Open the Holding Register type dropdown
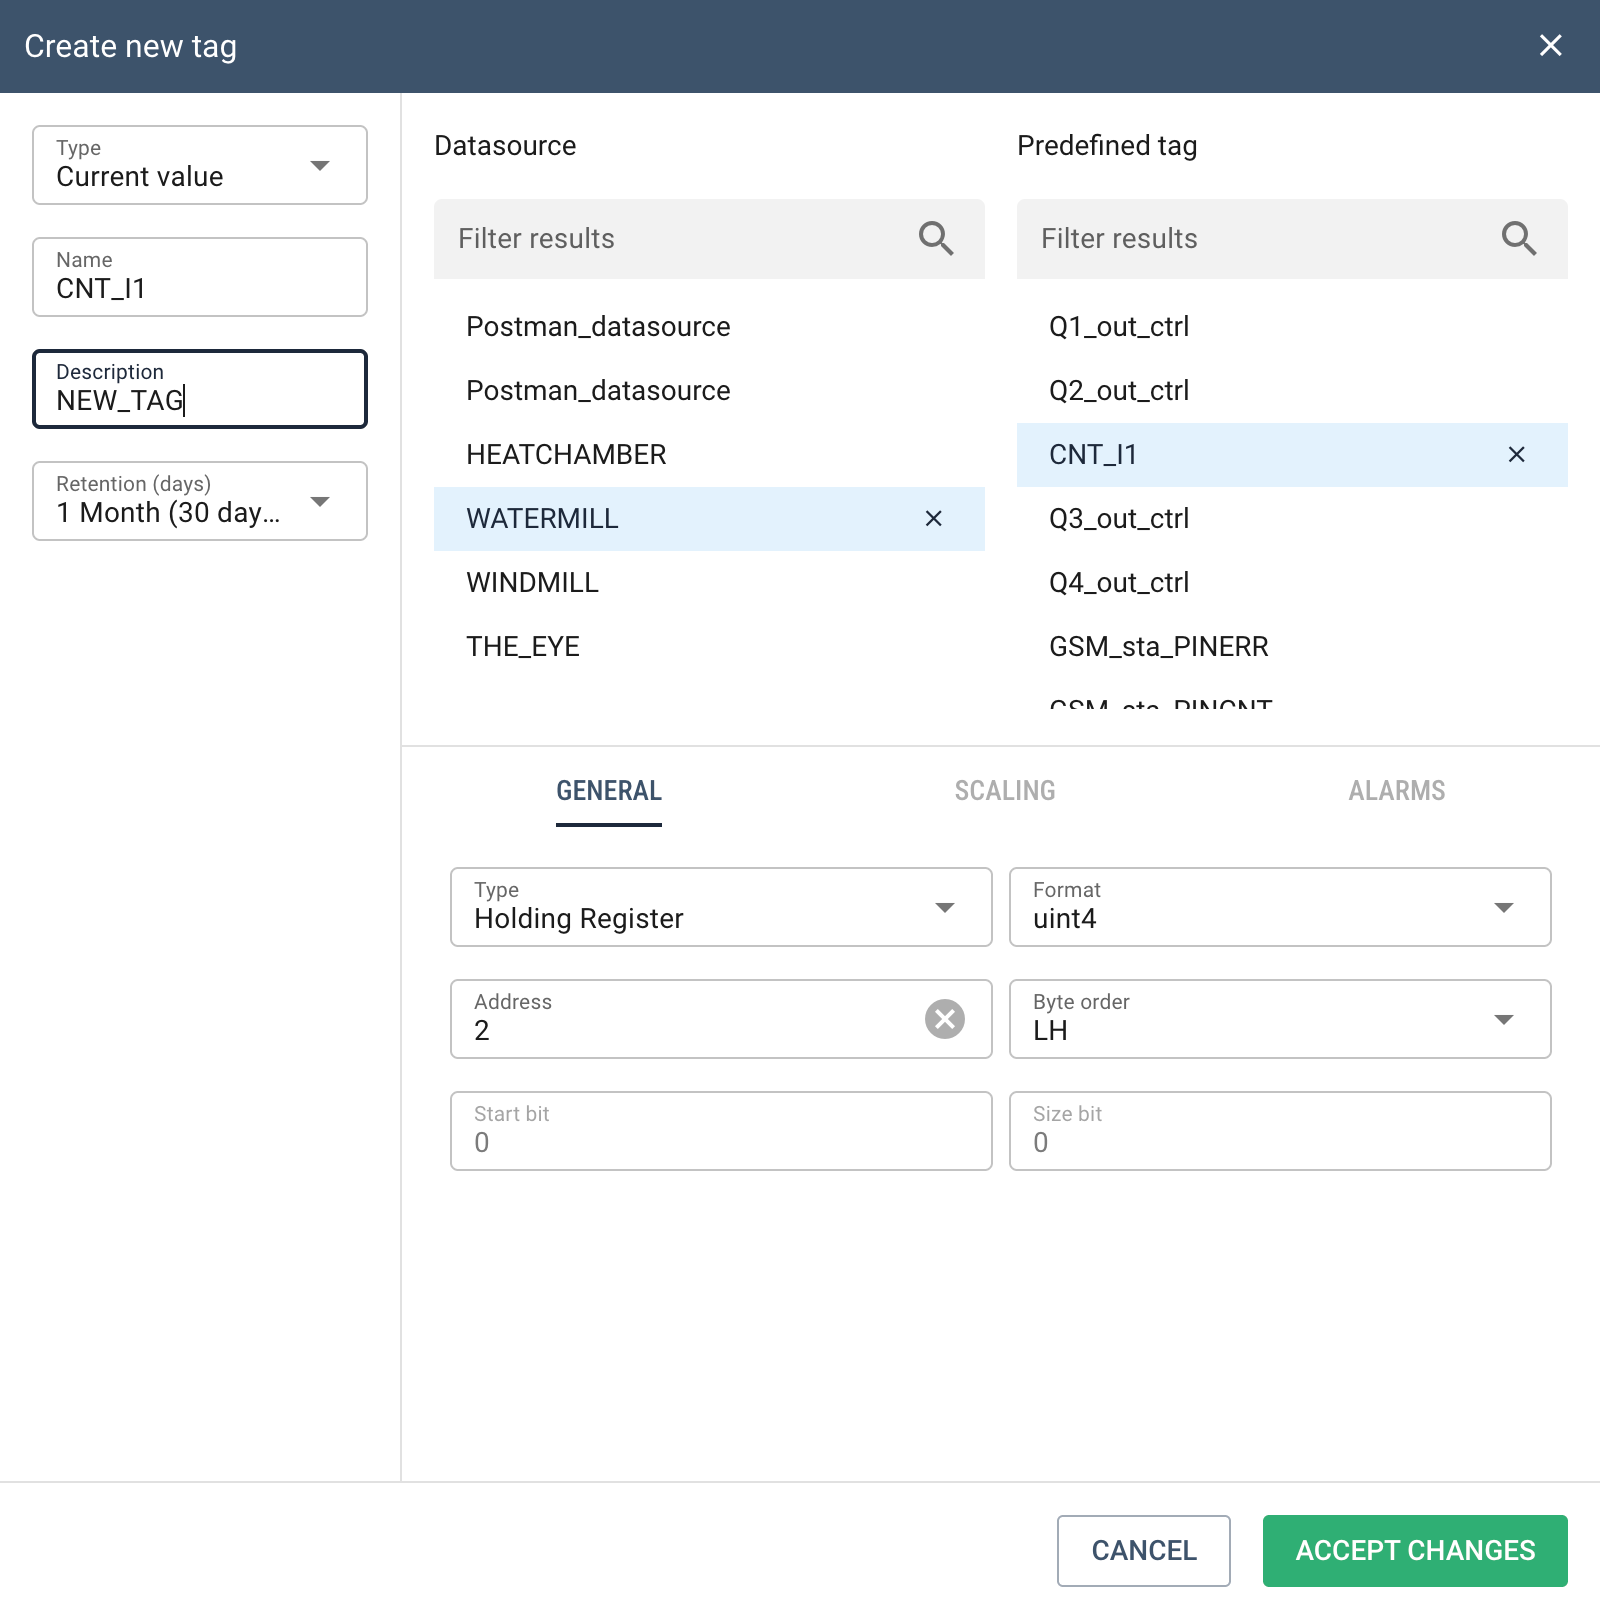Screen dimensions: 1600x1619 pos(721,907)
